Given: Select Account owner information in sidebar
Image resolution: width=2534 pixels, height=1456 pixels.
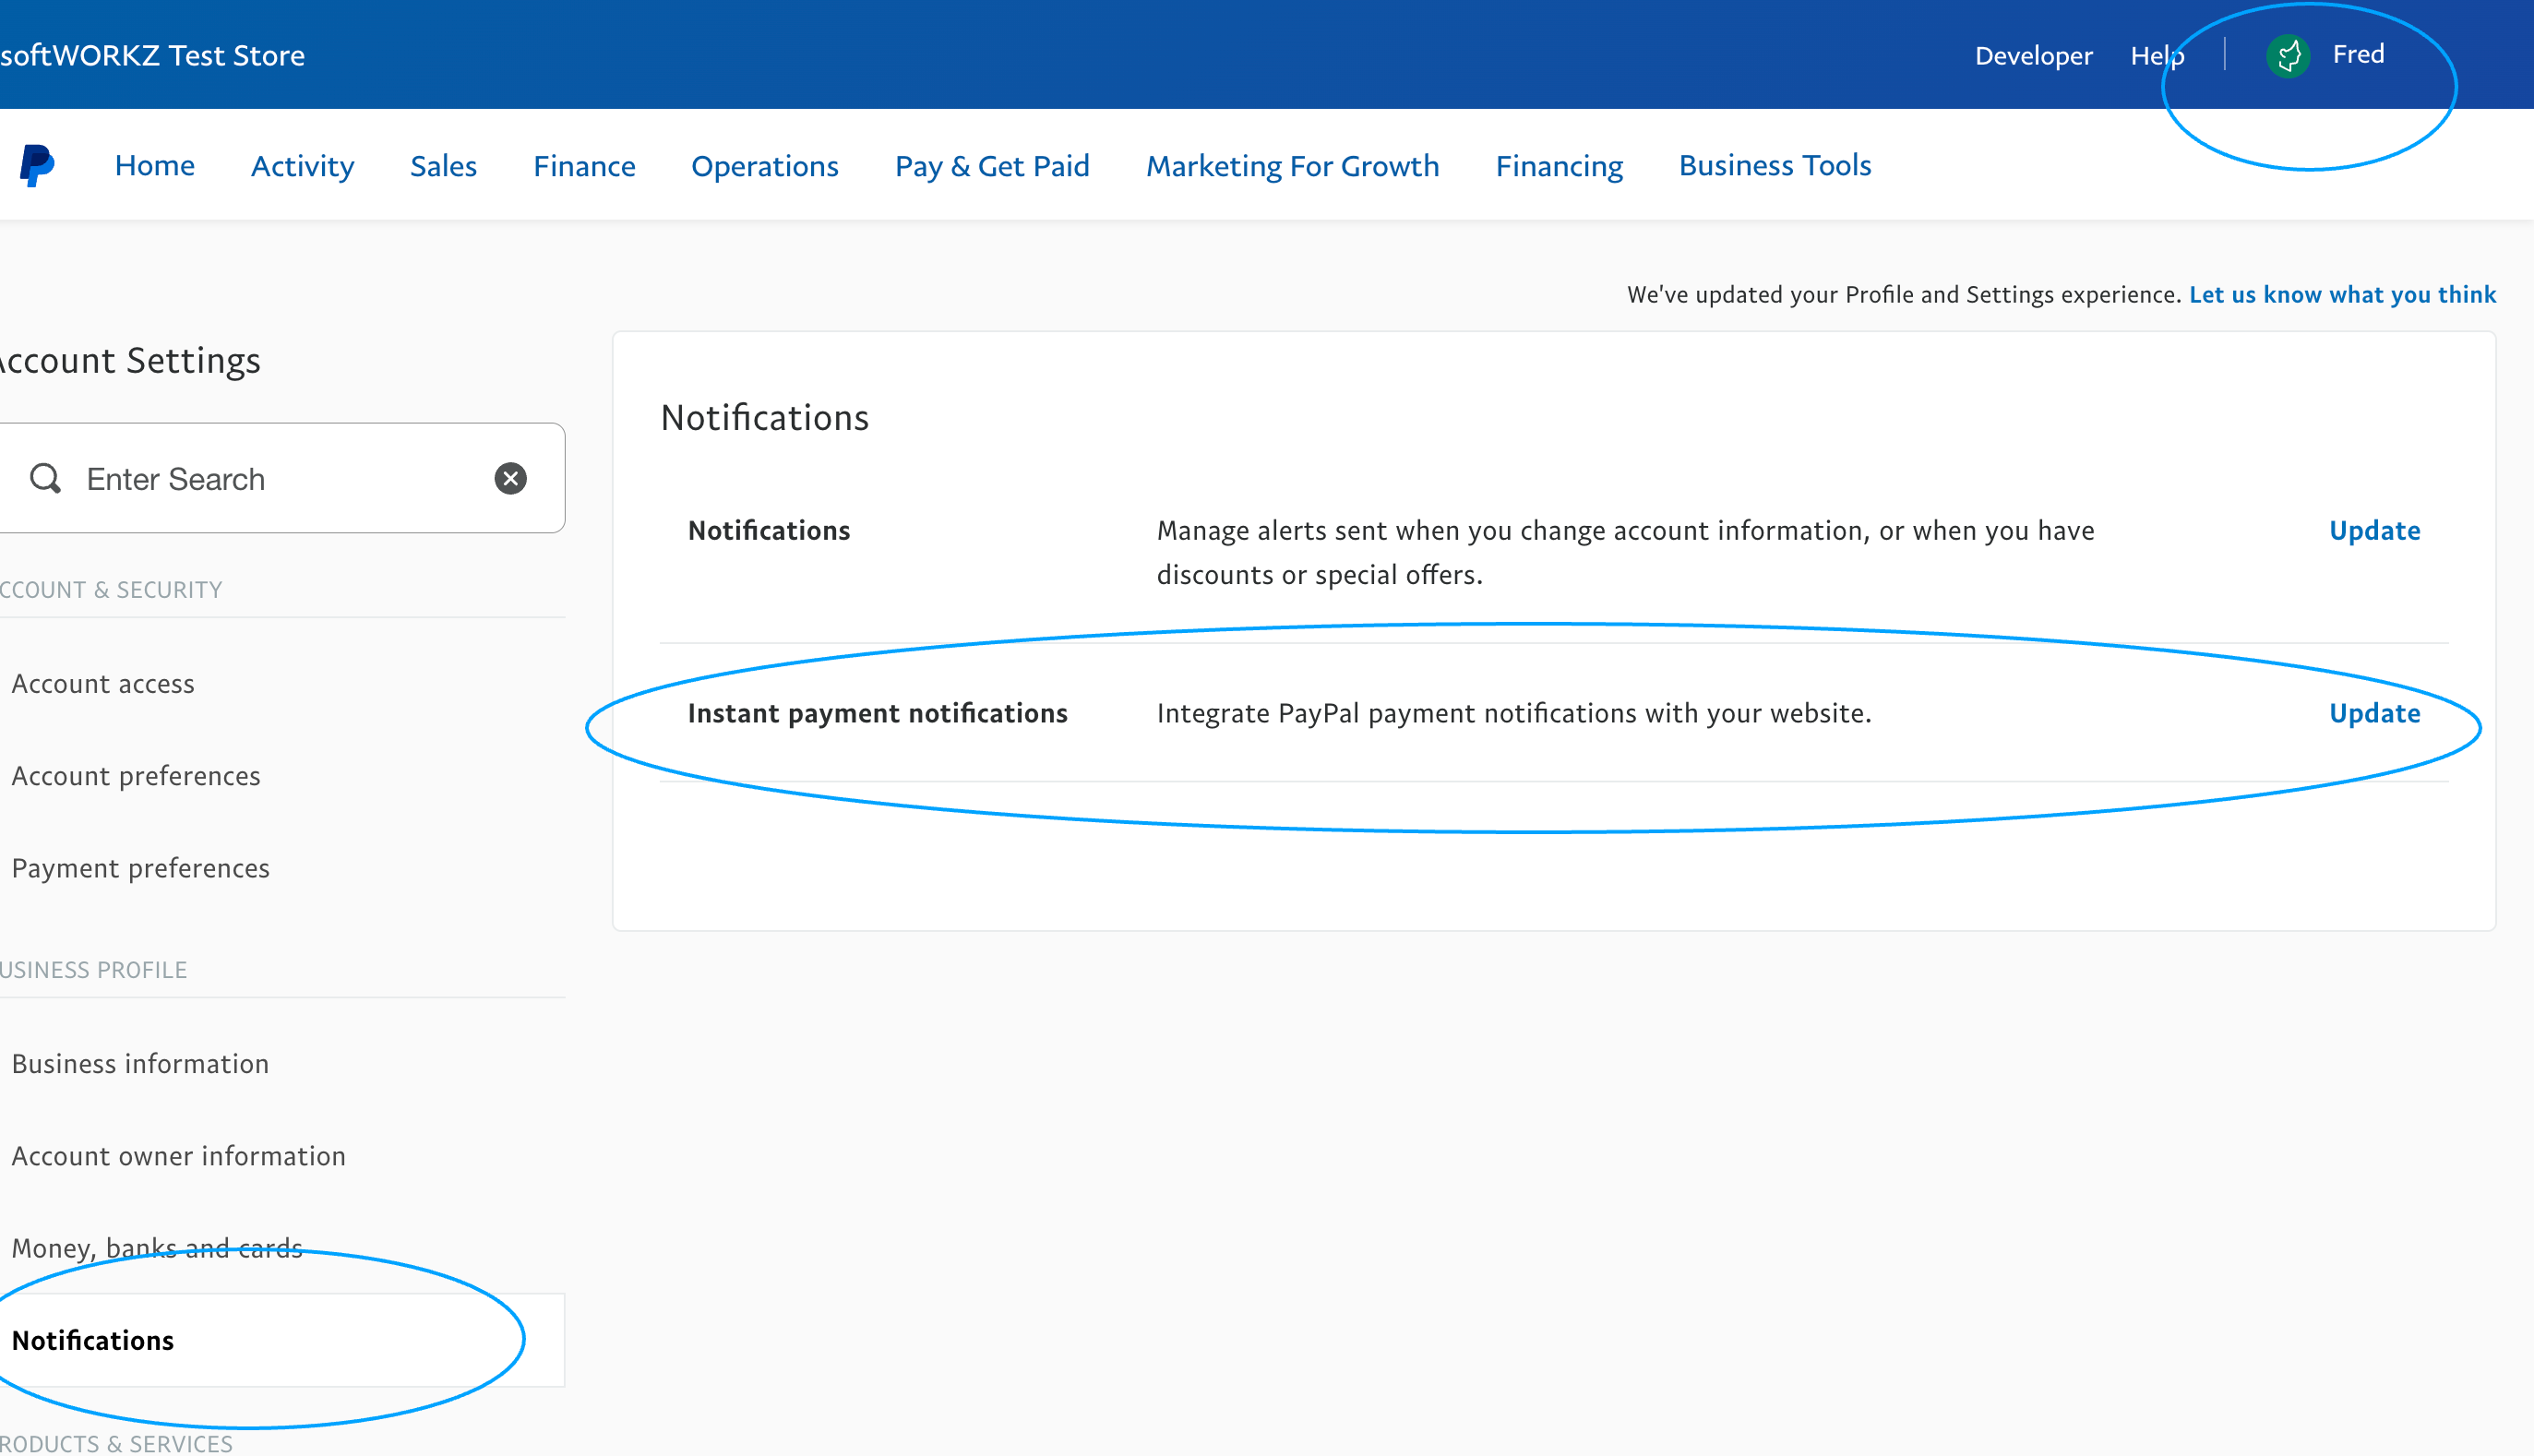Looking at the screenshot, I should click(178, 1155).
